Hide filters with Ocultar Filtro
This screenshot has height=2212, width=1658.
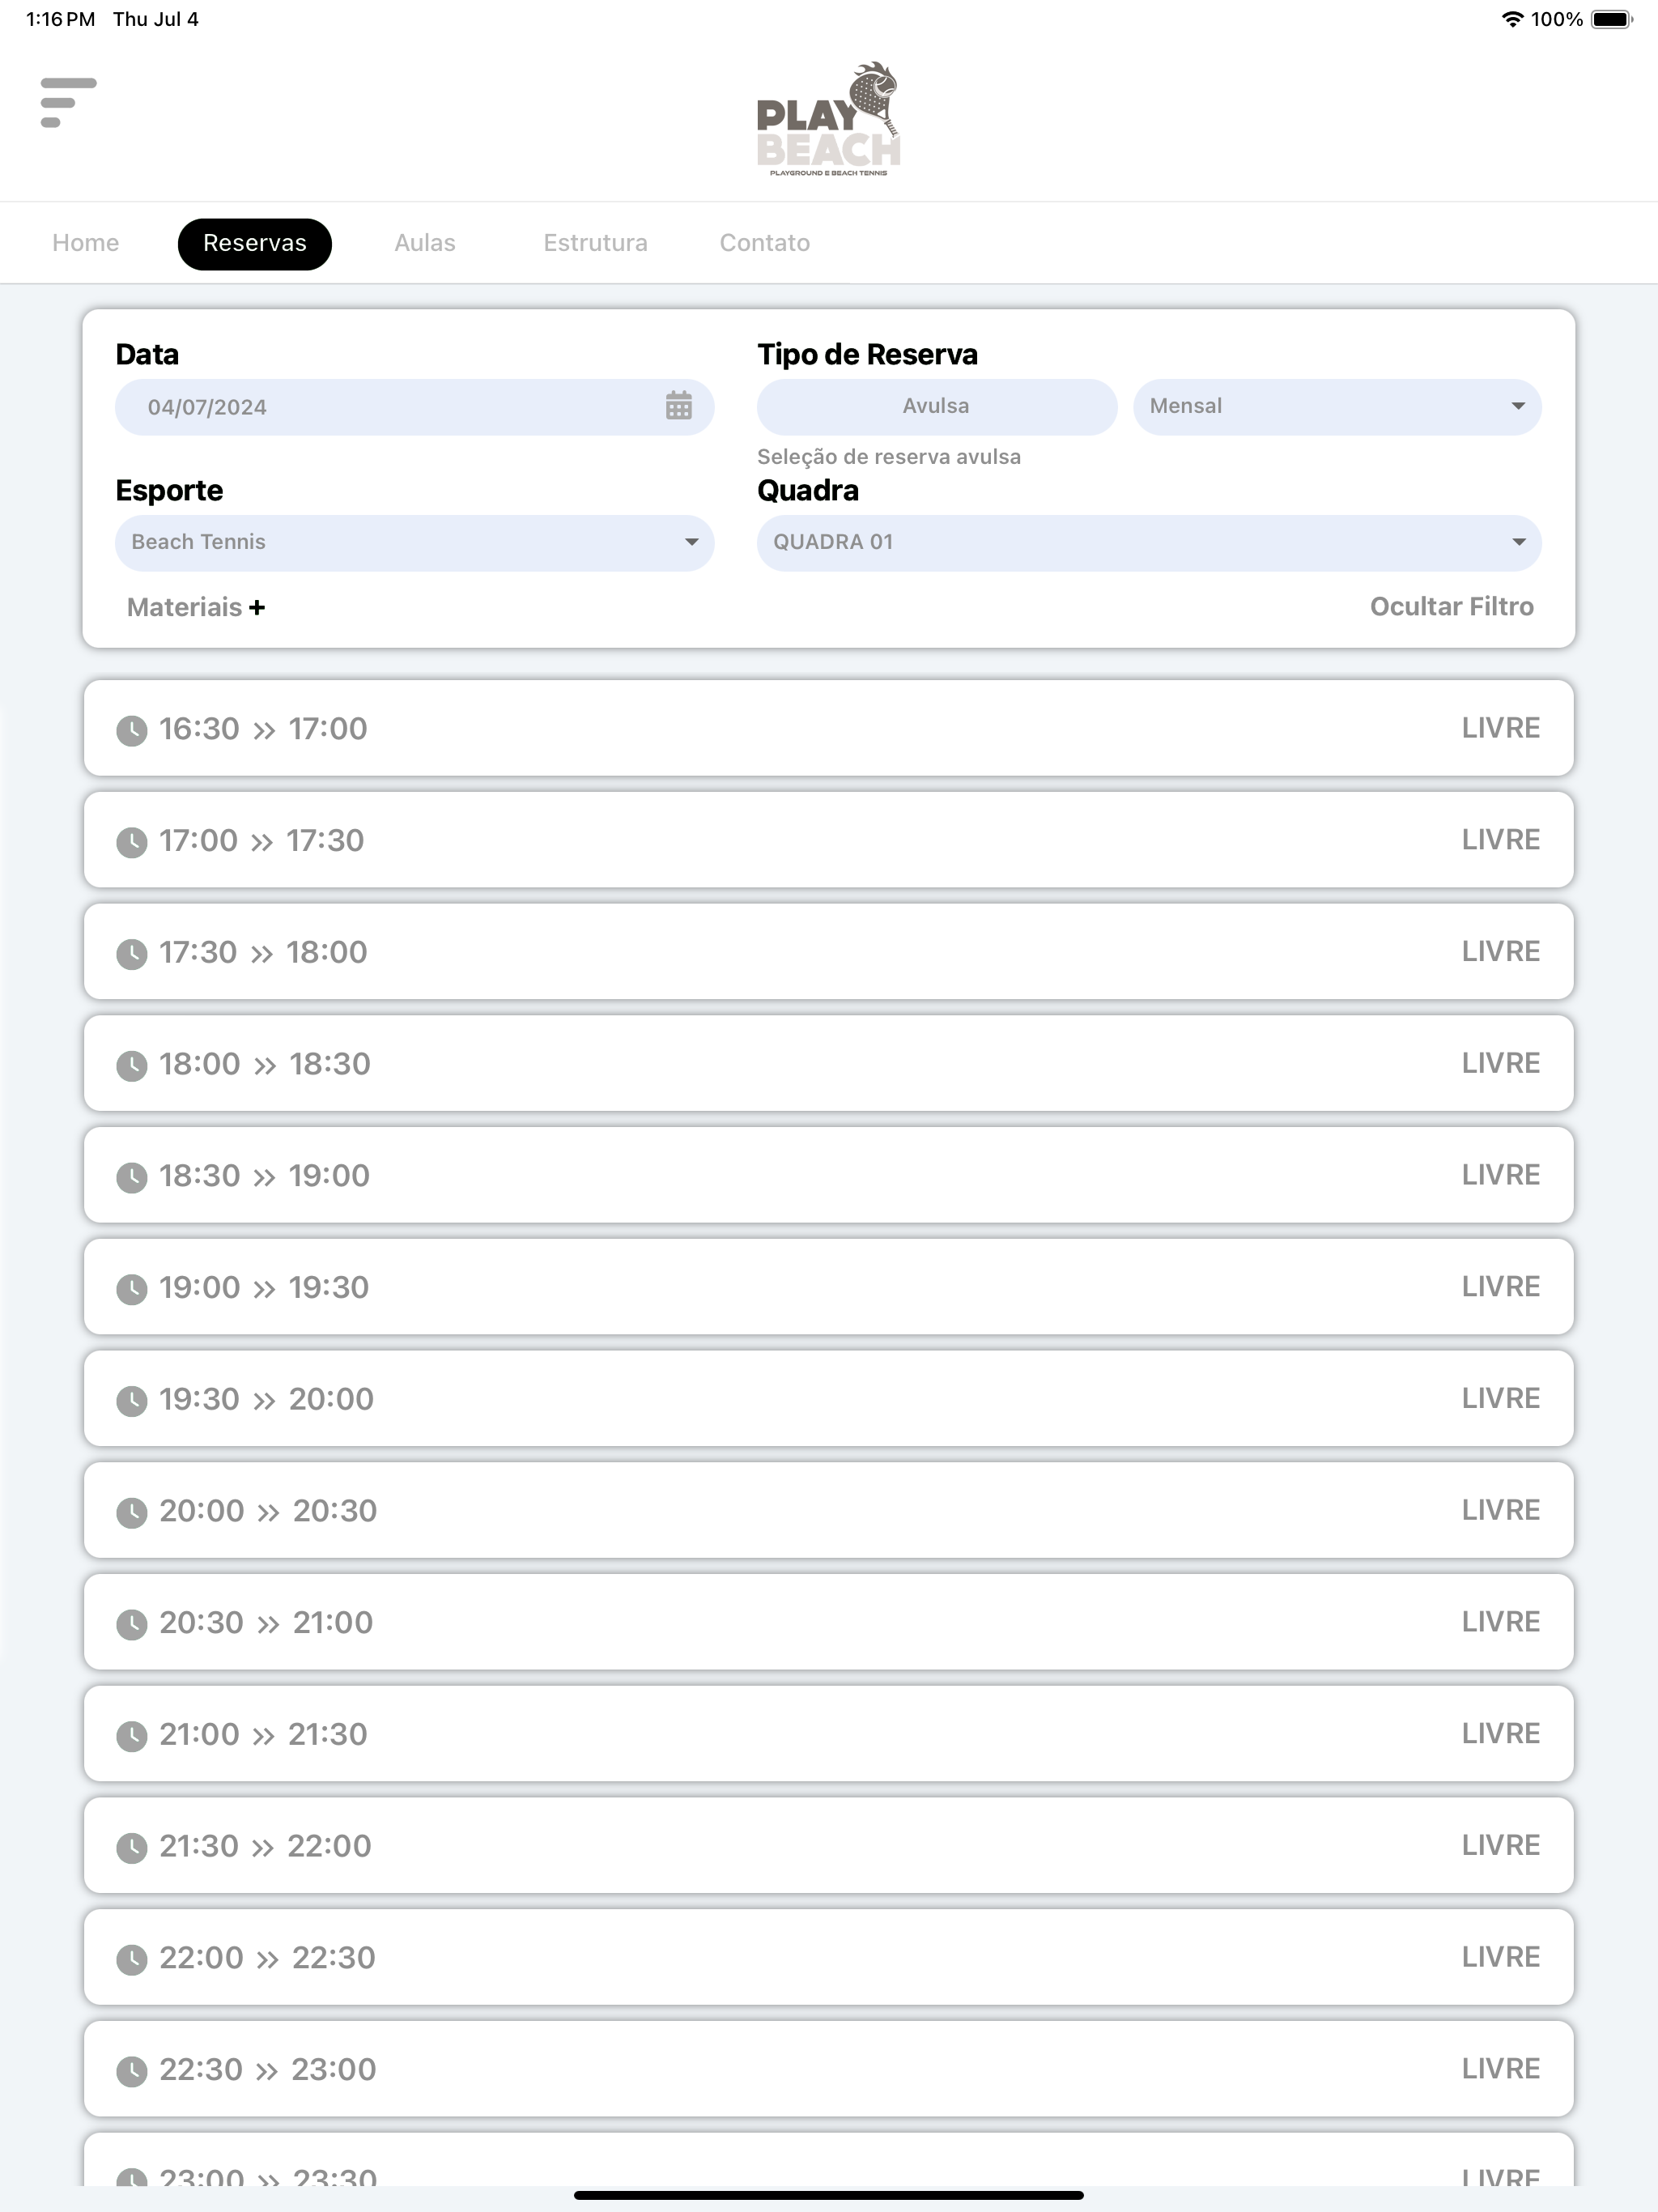(1451, 606)
